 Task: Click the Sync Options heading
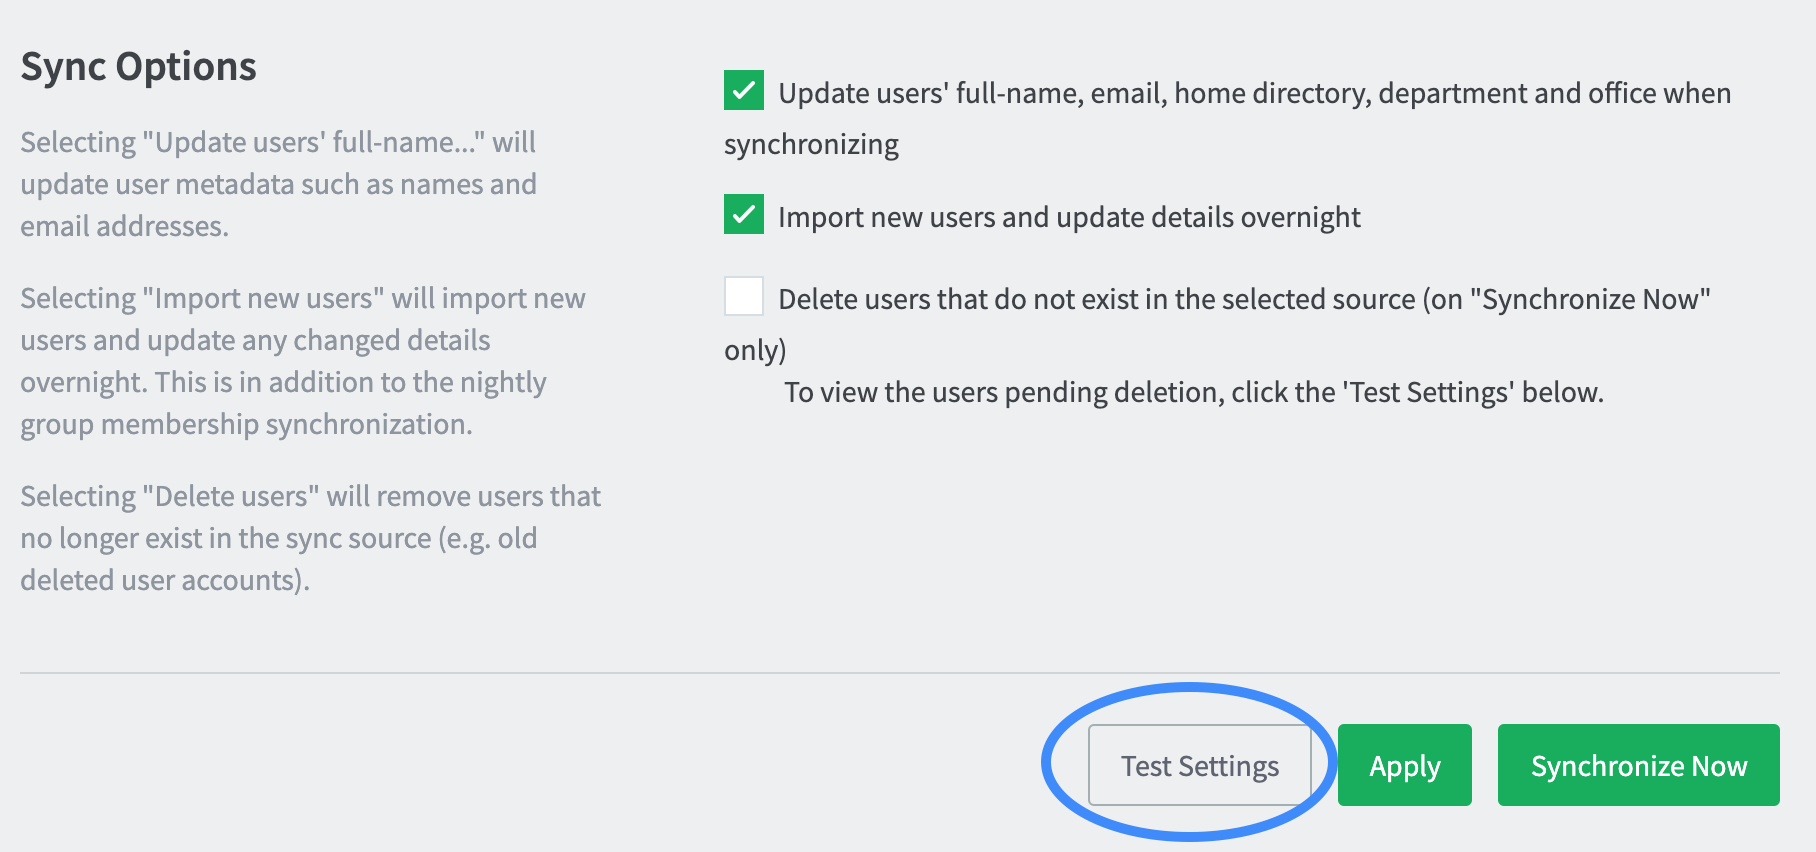click(139, 67)
